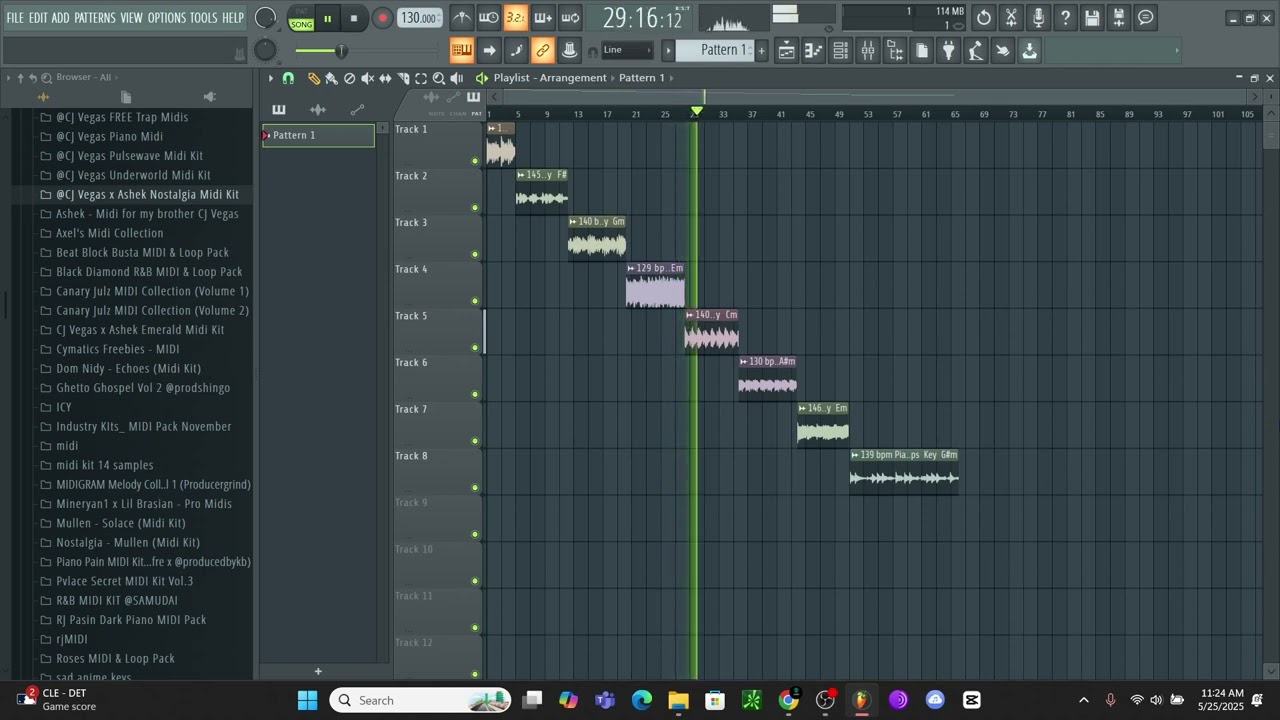Open the Playlist view icon

[786, 50]
